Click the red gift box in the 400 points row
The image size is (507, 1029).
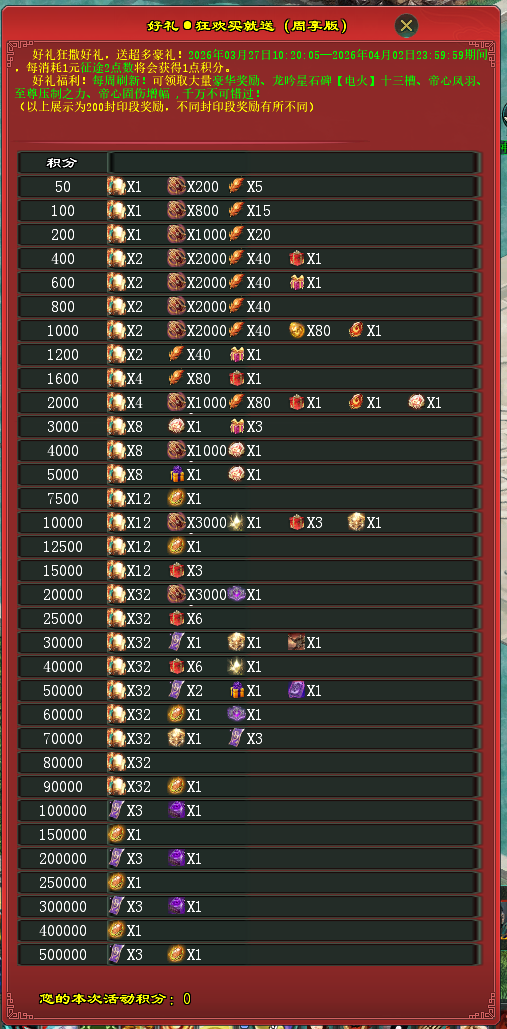(296, 259)
